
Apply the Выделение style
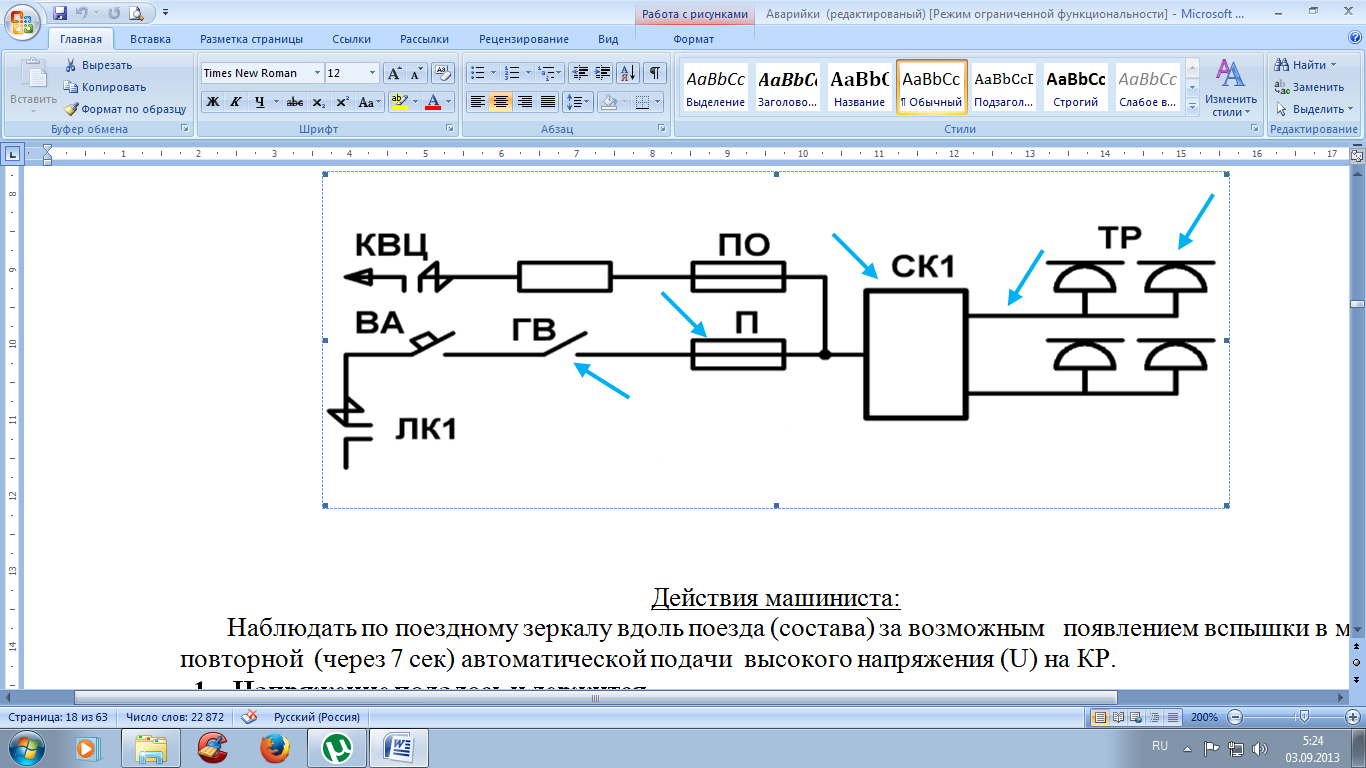click(715, 88)
